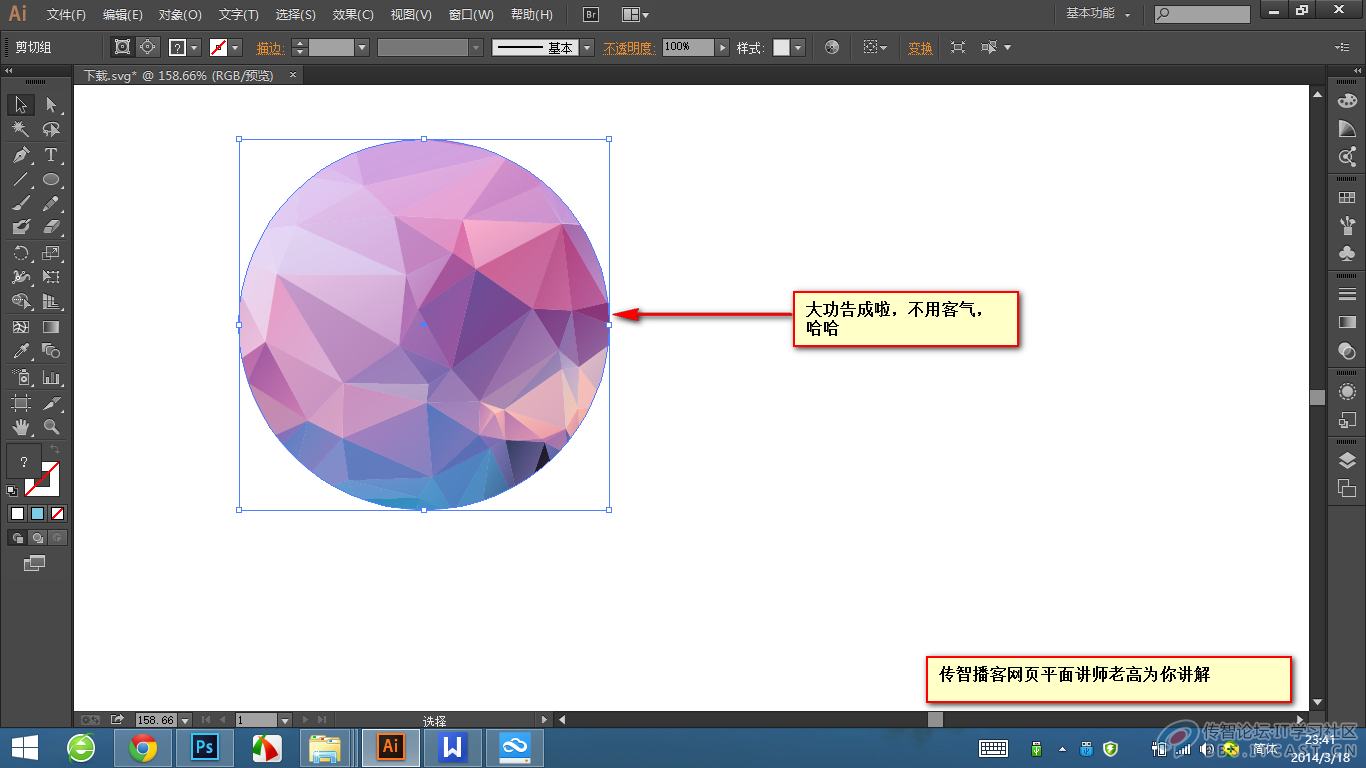Viewport: 1366px width, 768px height.
Task: Open the zoom level dropdown
Action: (x=185, y=720)
